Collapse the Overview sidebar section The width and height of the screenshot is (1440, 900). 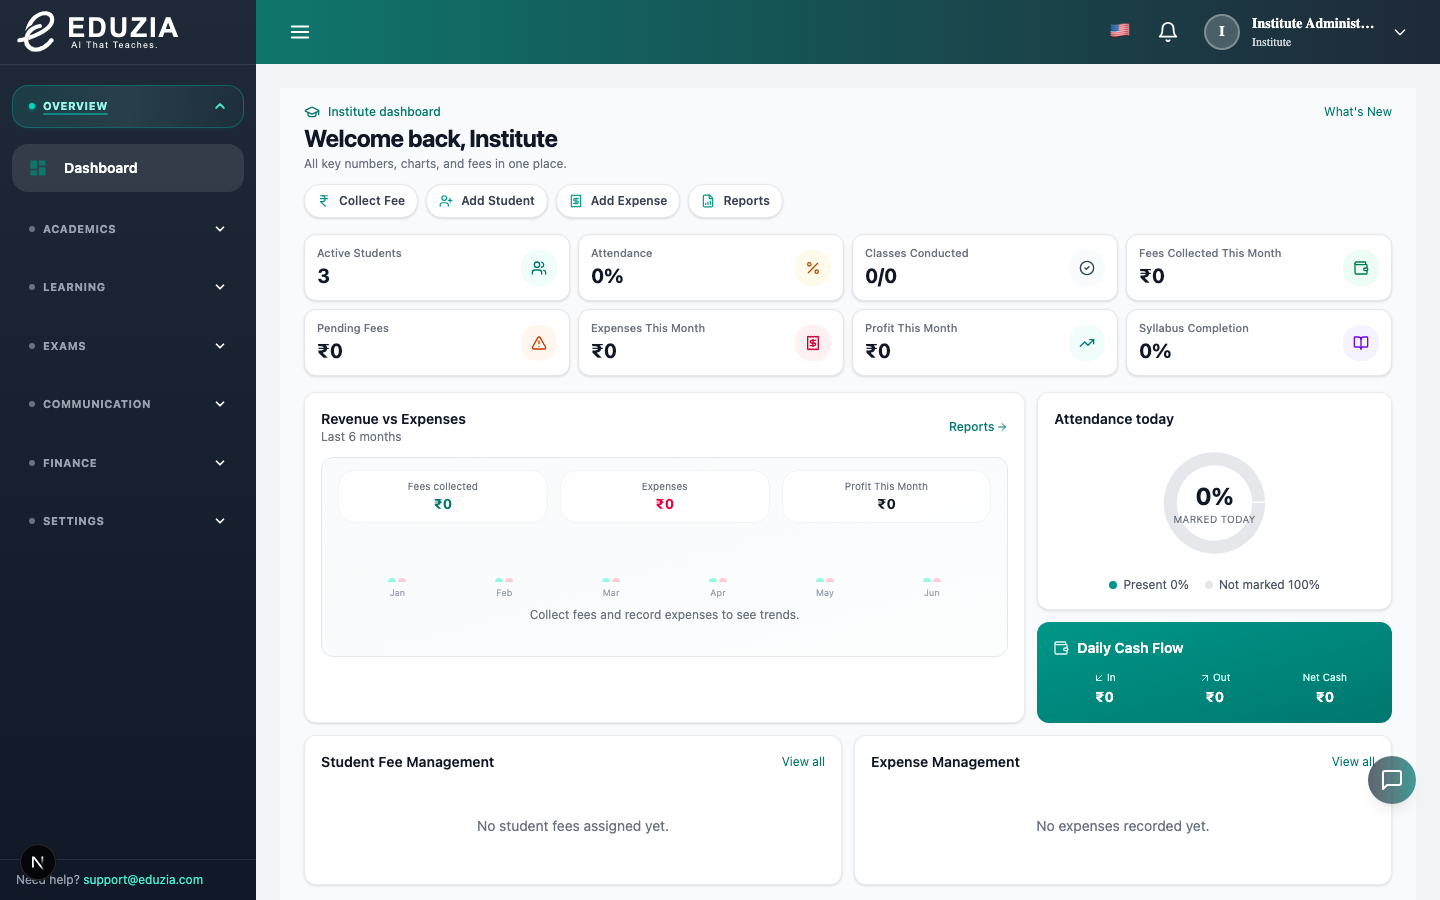[128, 106]
